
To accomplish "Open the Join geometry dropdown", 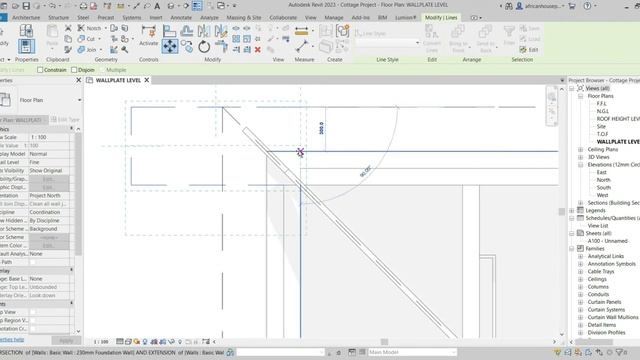I will (x=100, y=49).
